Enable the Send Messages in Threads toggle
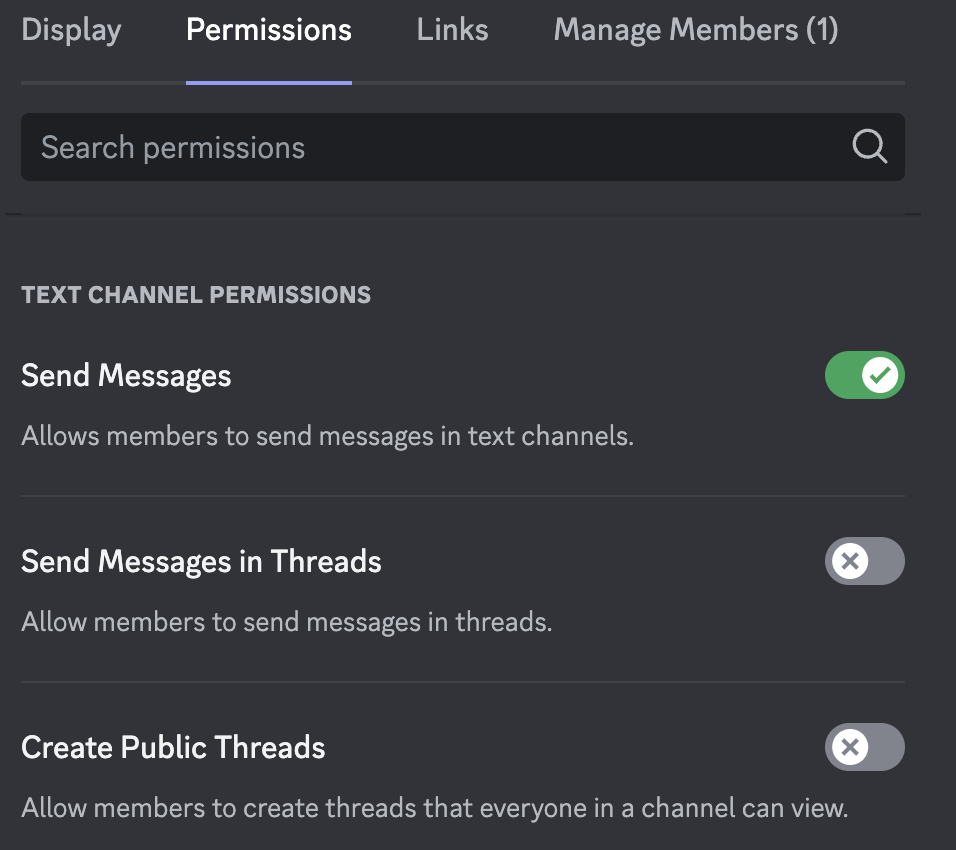 pos(865,561)
